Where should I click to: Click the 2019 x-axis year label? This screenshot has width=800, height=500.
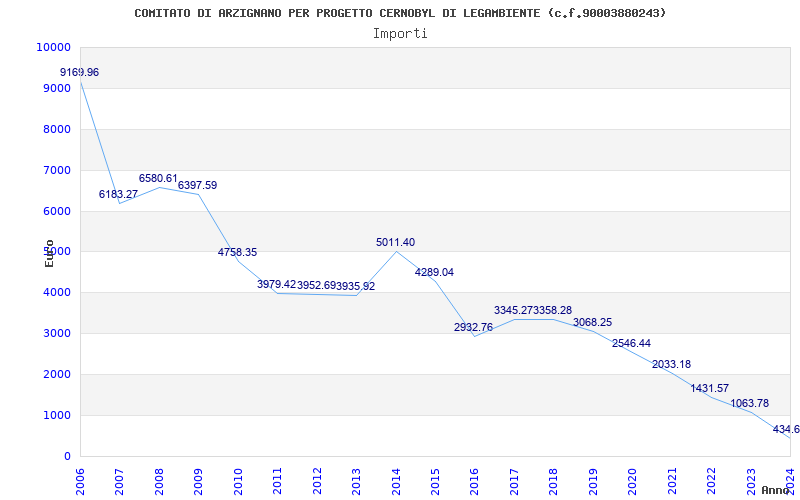coord(593,481)
